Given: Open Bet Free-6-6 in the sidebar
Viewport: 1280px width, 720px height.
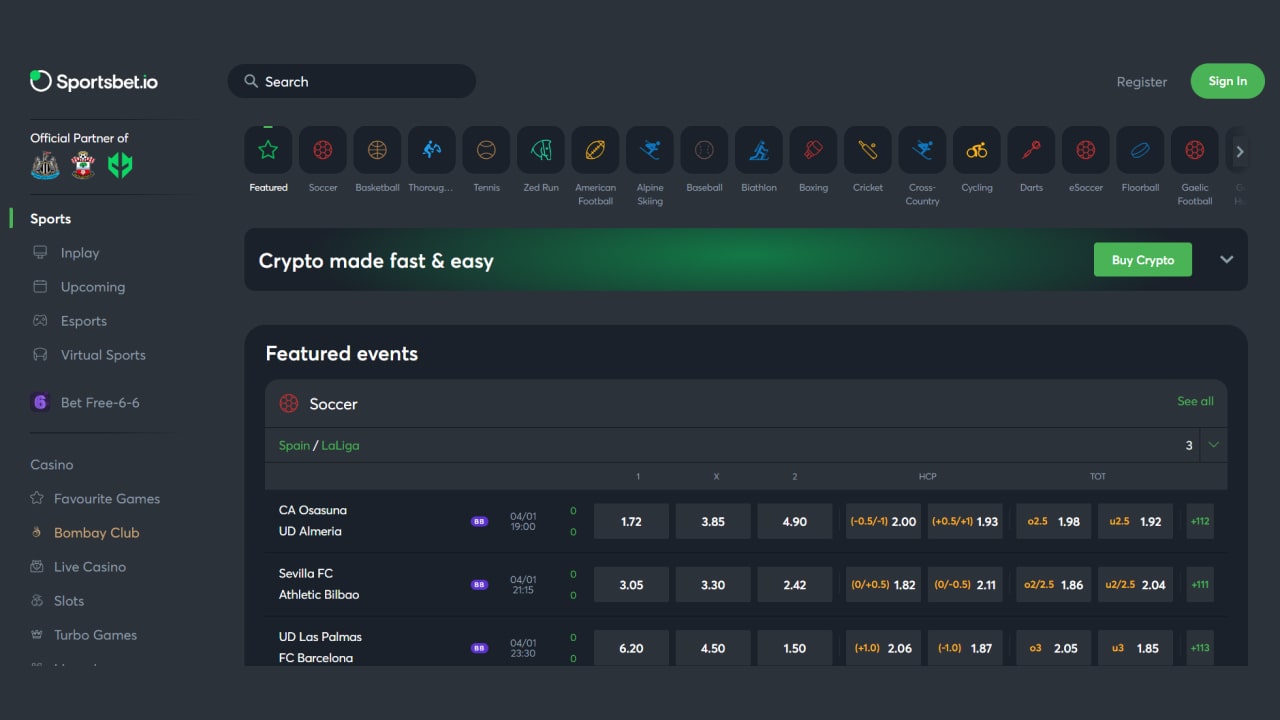Looking at the screenshot, I should (x=86, y=403).
